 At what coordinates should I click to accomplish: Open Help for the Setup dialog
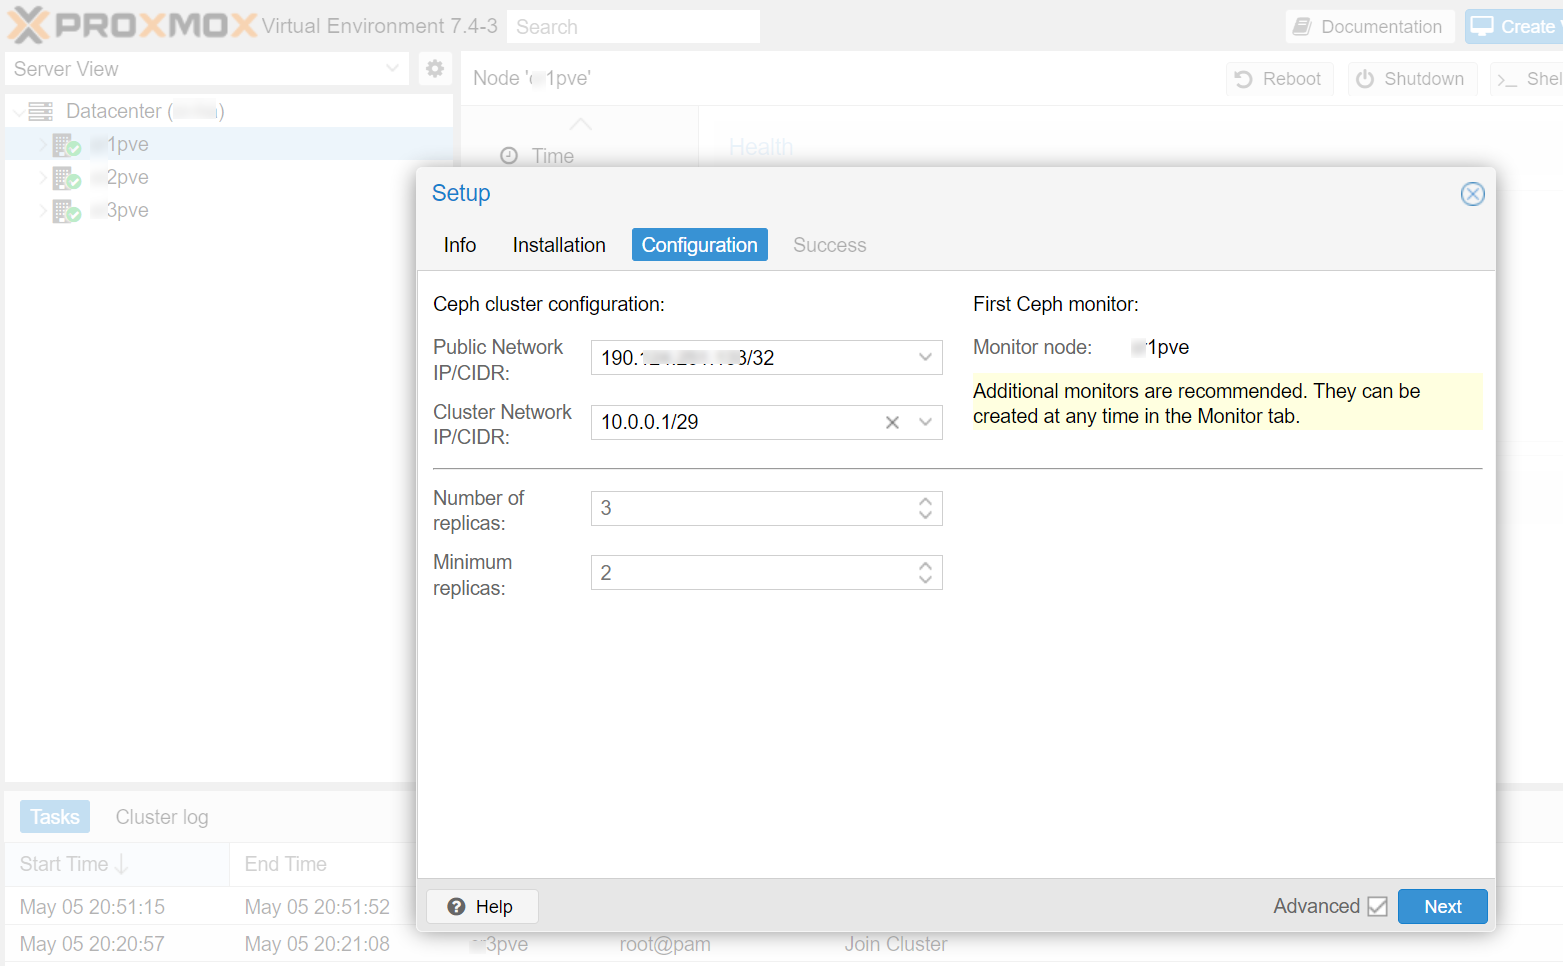[x=482, y=907]
